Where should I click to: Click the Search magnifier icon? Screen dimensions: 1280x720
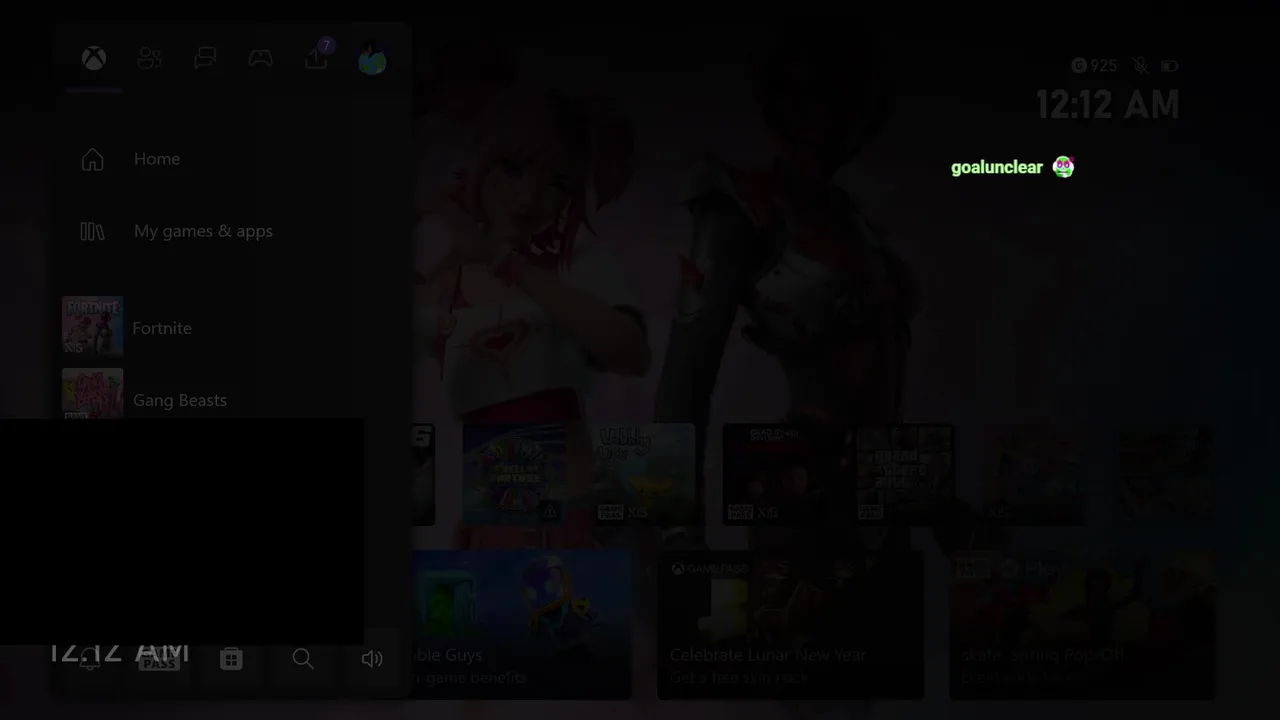point(303,659)
